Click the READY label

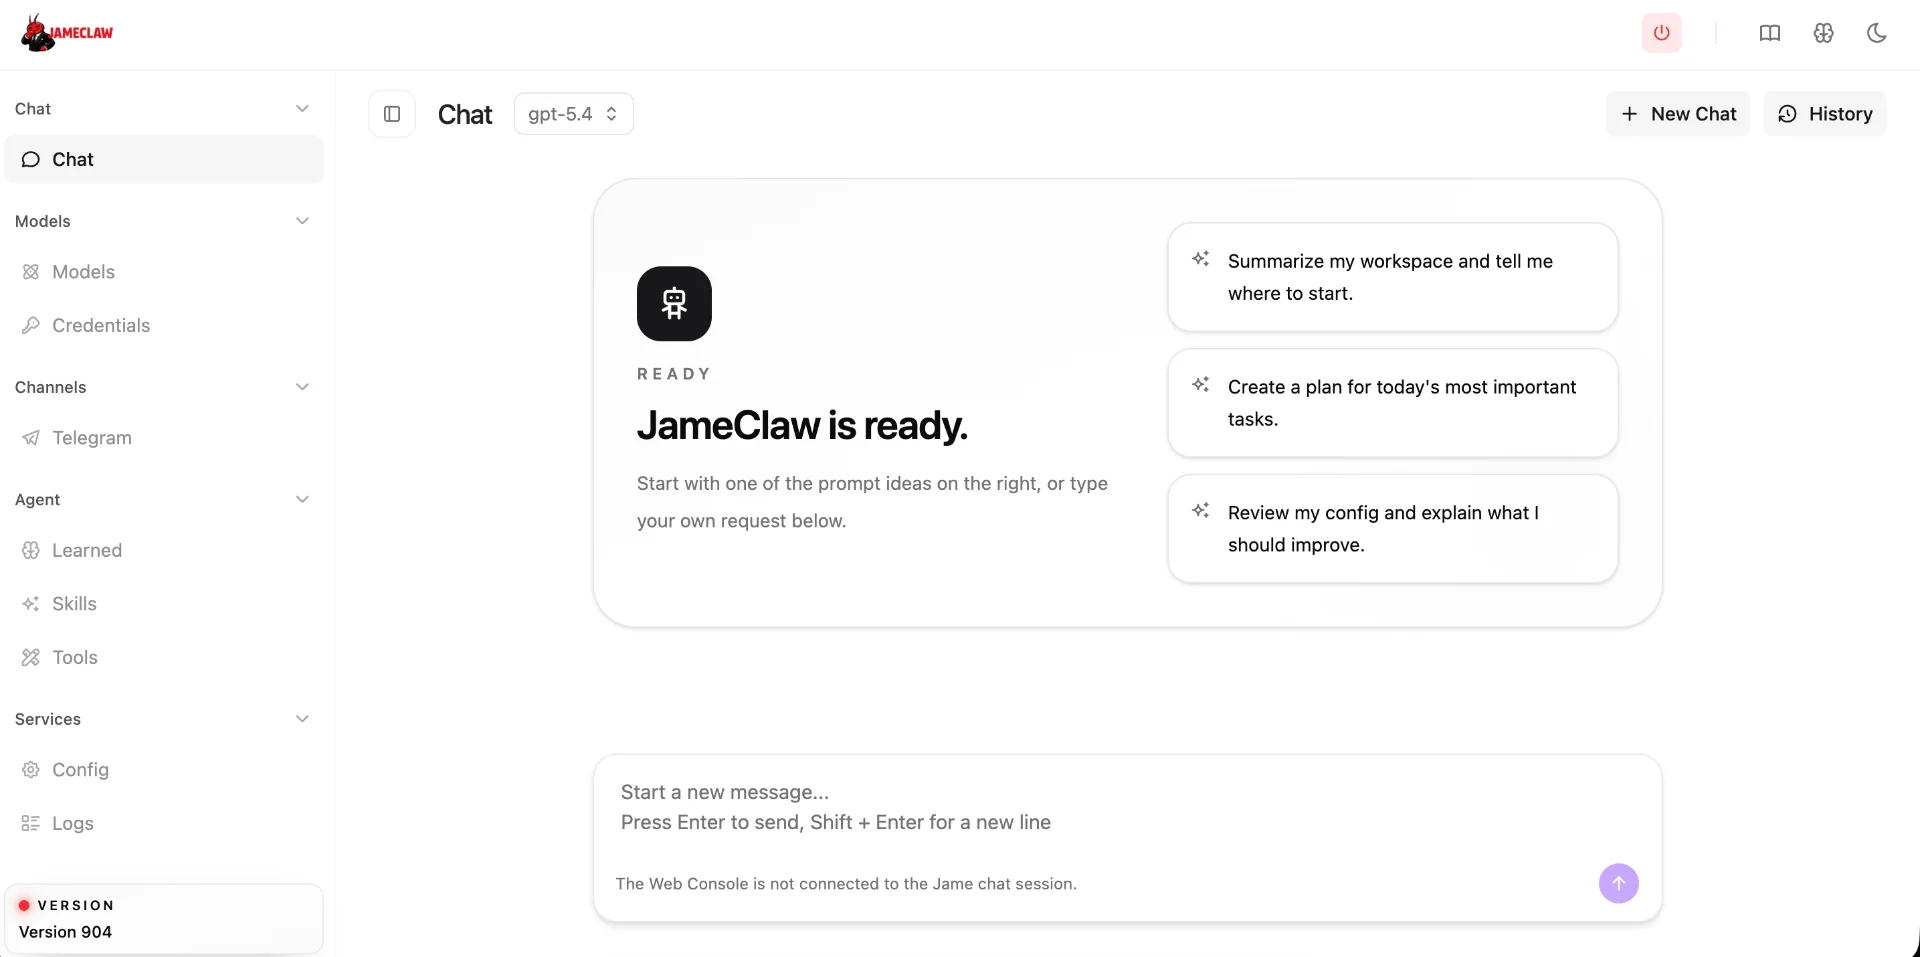click(x=674, y=374)
